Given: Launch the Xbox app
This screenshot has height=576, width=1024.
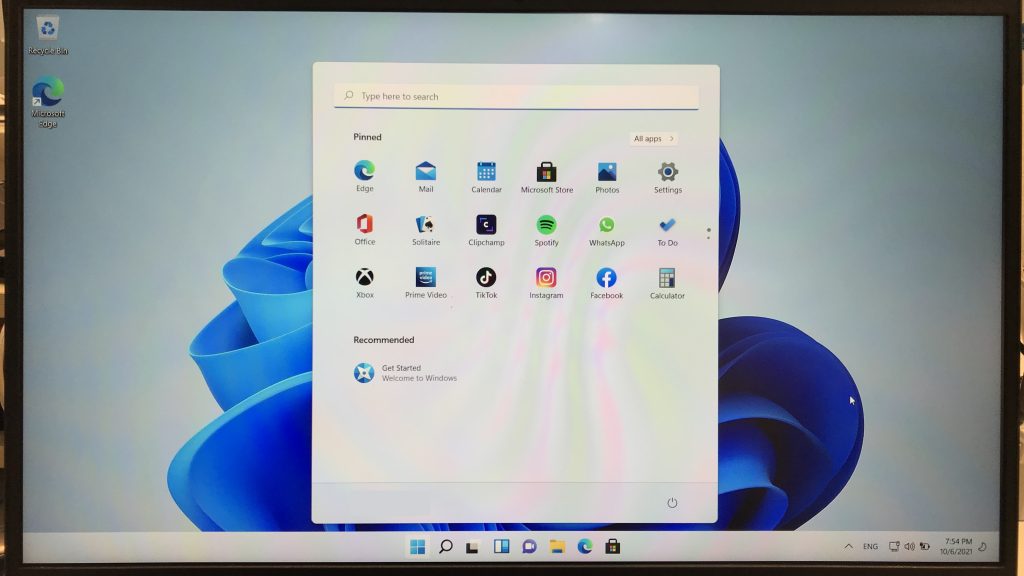Looking at the screenshot, I should tap(364, 283).
